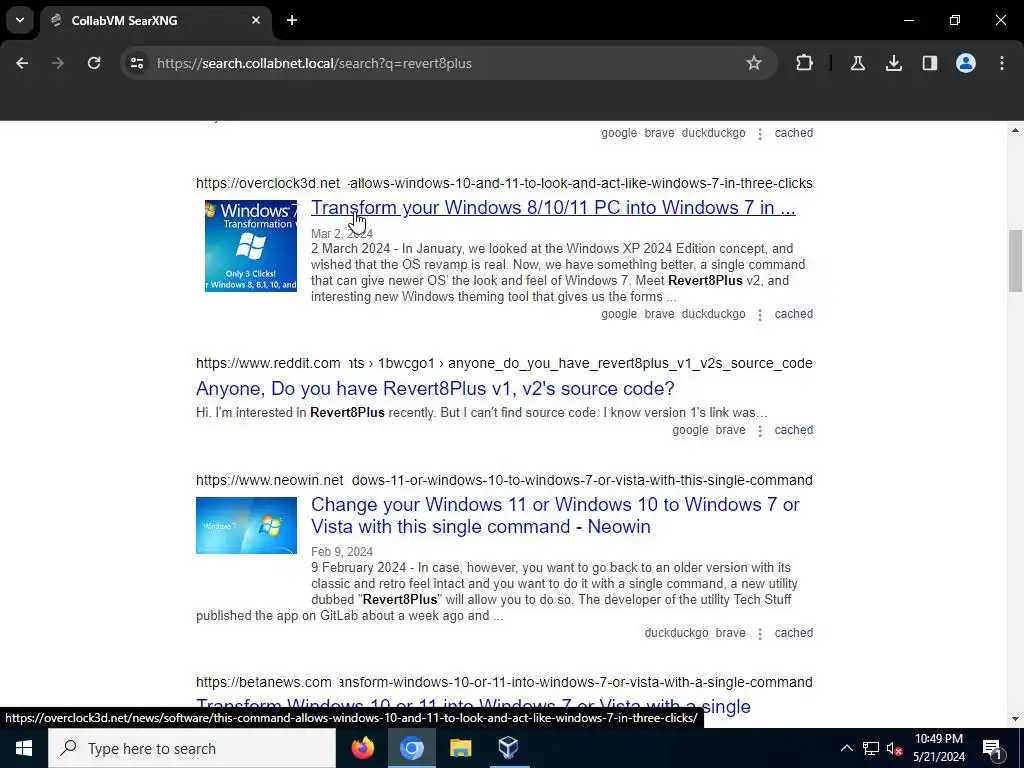Open a new tab
This screenshot has height=768, width=1024.
tap(292, 20)
